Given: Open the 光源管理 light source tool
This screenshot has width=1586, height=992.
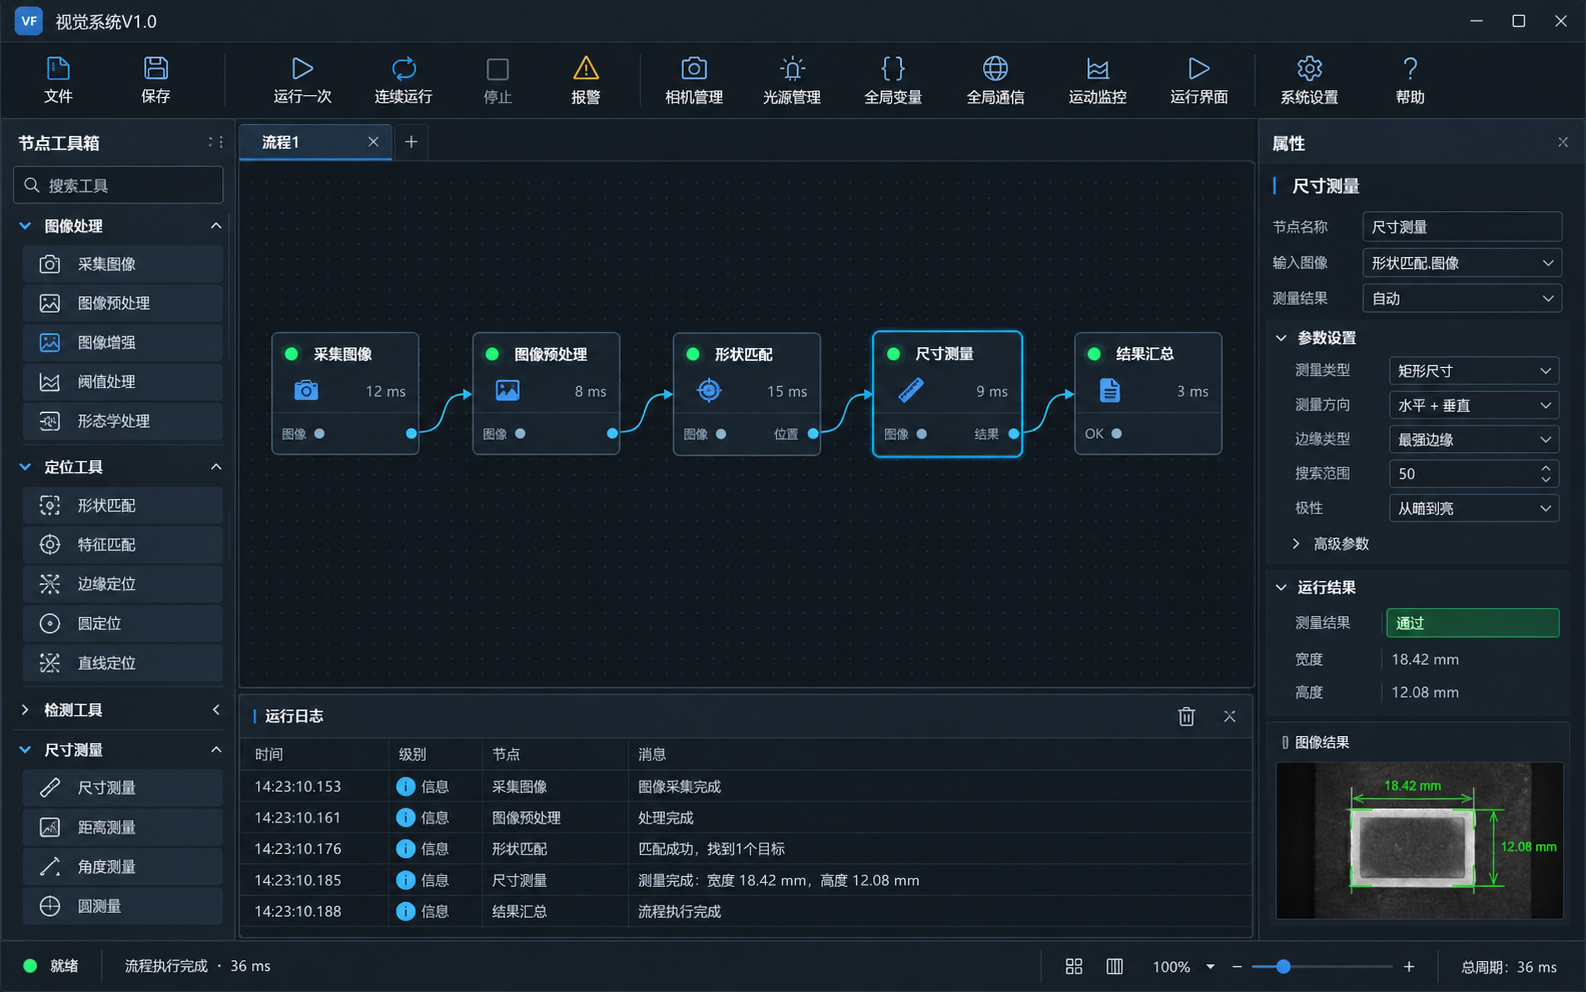Looking at the screenshot, I should coord(791,80).
